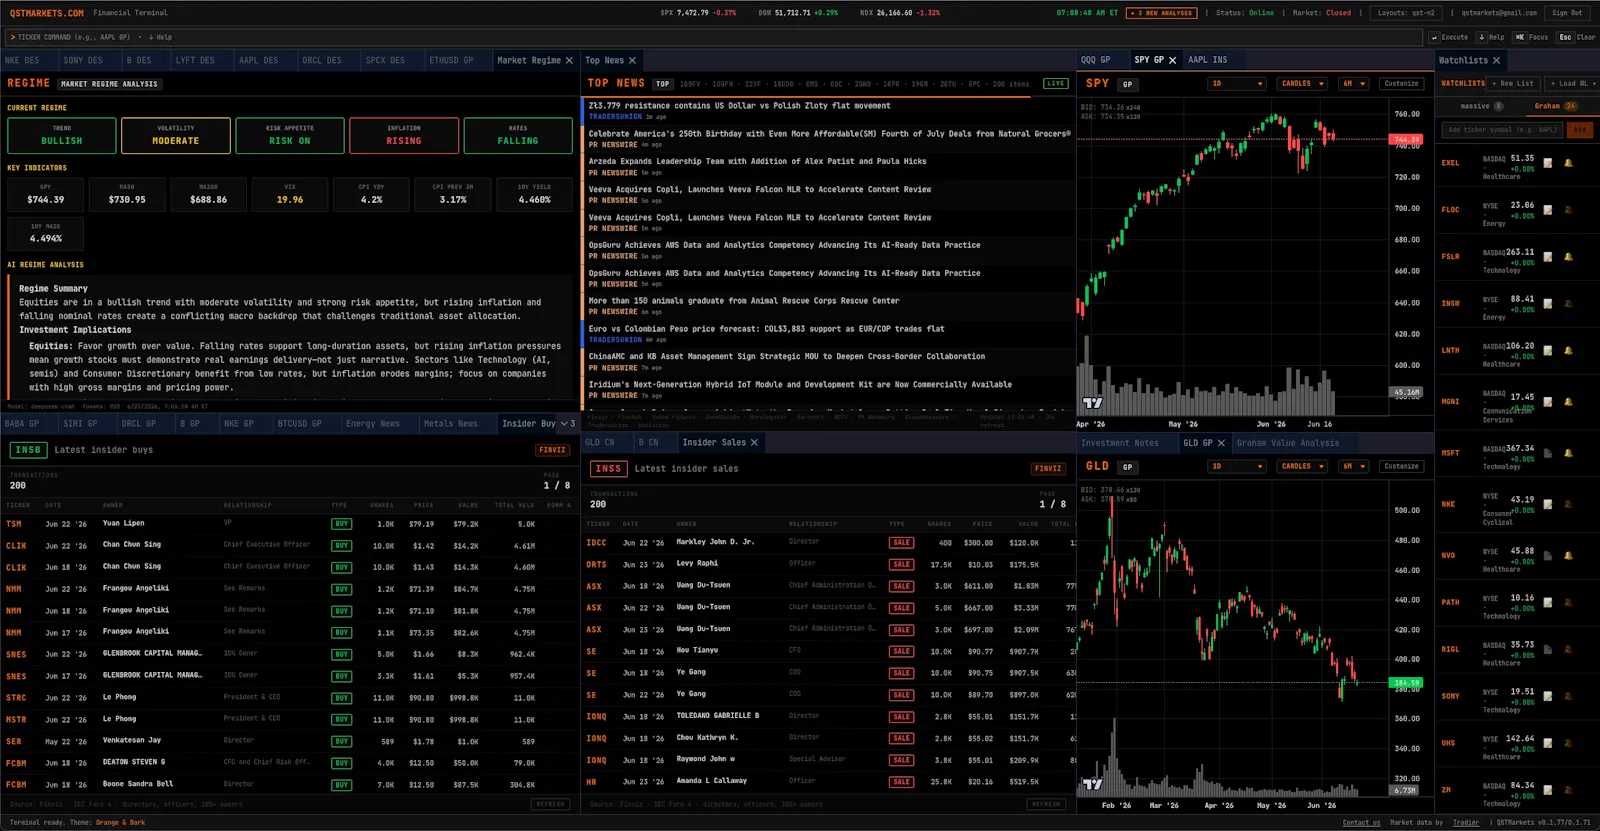
Task: Open the 3 New Analyses notification
Action: pos(1162,13)
